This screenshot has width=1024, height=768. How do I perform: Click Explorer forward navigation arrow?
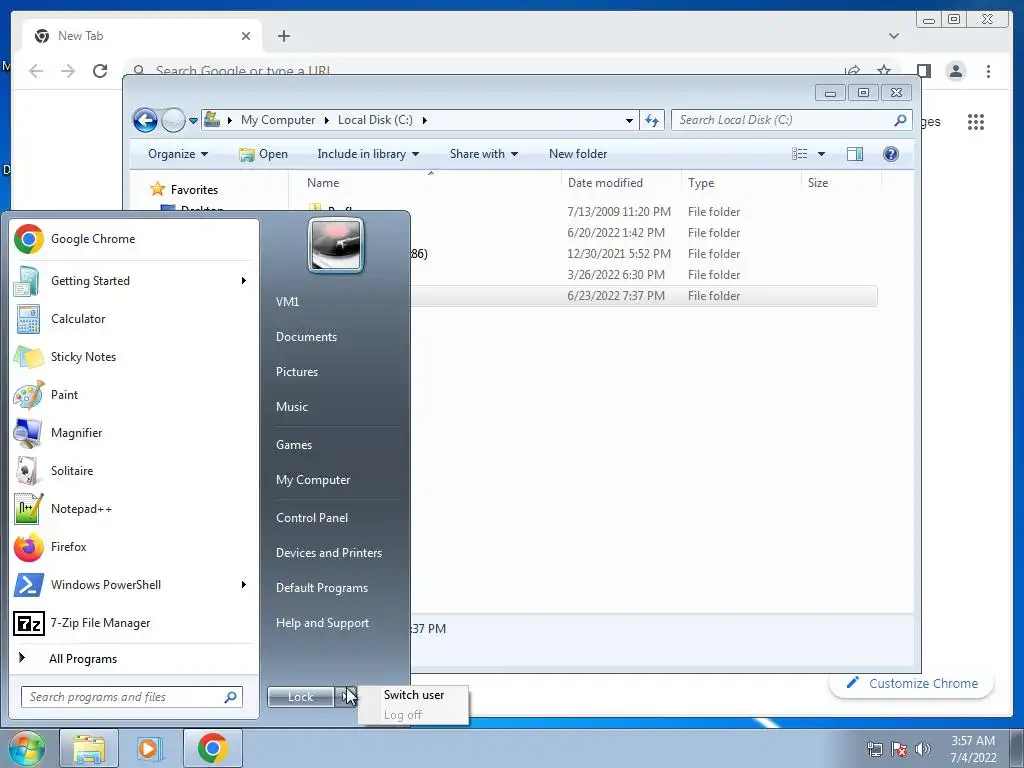(x=173, y=120)
